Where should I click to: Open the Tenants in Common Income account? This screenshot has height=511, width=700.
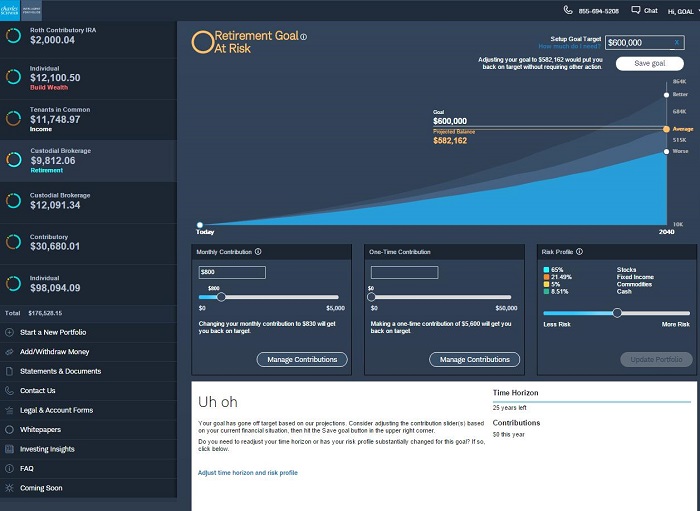pos(88,118)
